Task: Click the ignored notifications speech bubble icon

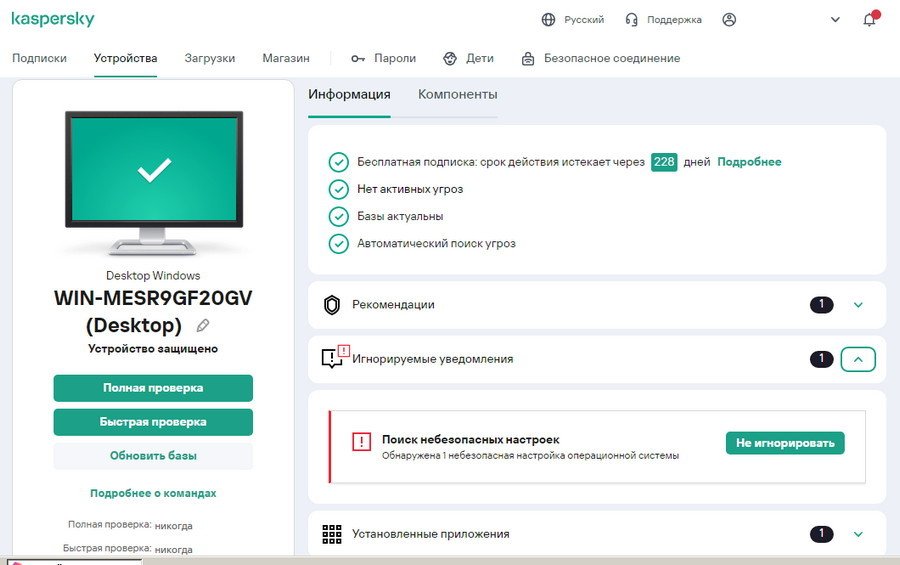Action: [335, 357]
